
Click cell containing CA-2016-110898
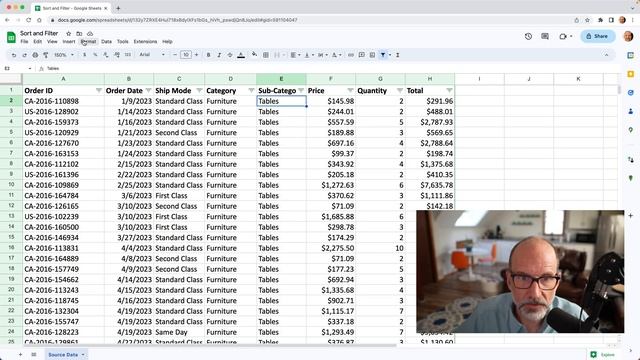coord(63,101)
